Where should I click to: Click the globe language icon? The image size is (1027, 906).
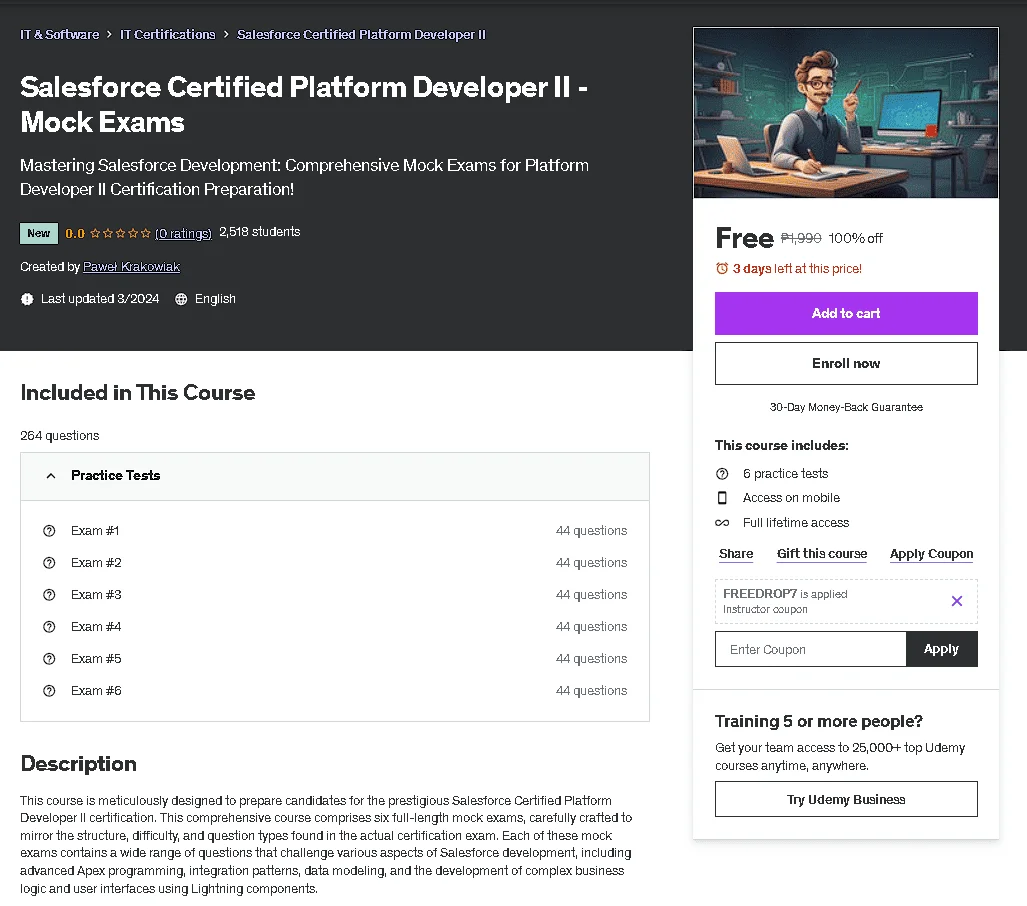click(x=181, y=299)
